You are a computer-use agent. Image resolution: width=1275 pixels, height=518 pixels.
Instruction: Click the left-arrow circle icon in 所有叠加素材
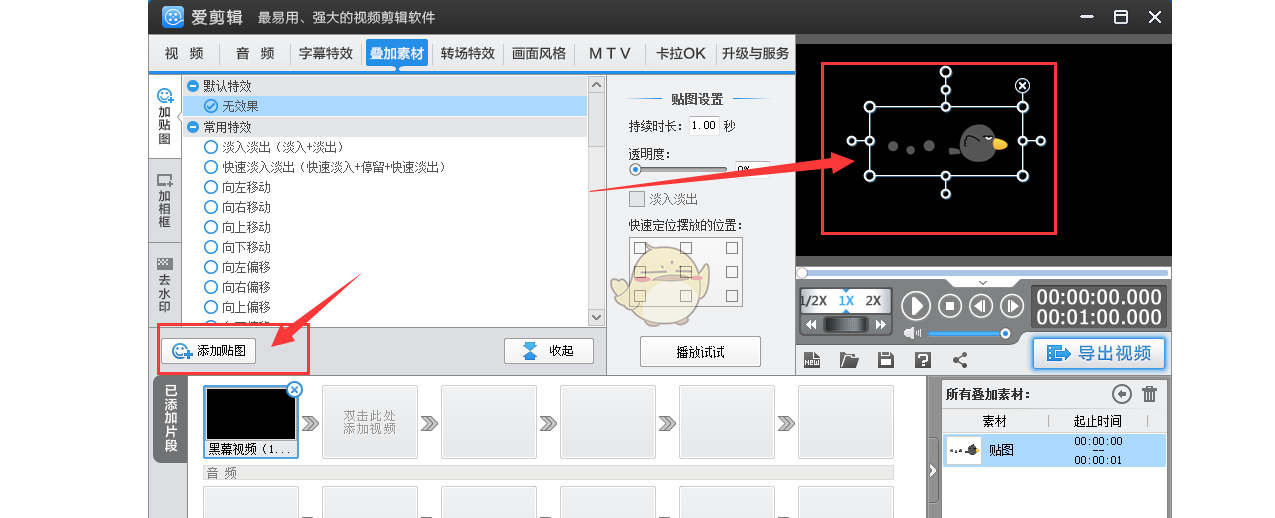click(1121, 394)
